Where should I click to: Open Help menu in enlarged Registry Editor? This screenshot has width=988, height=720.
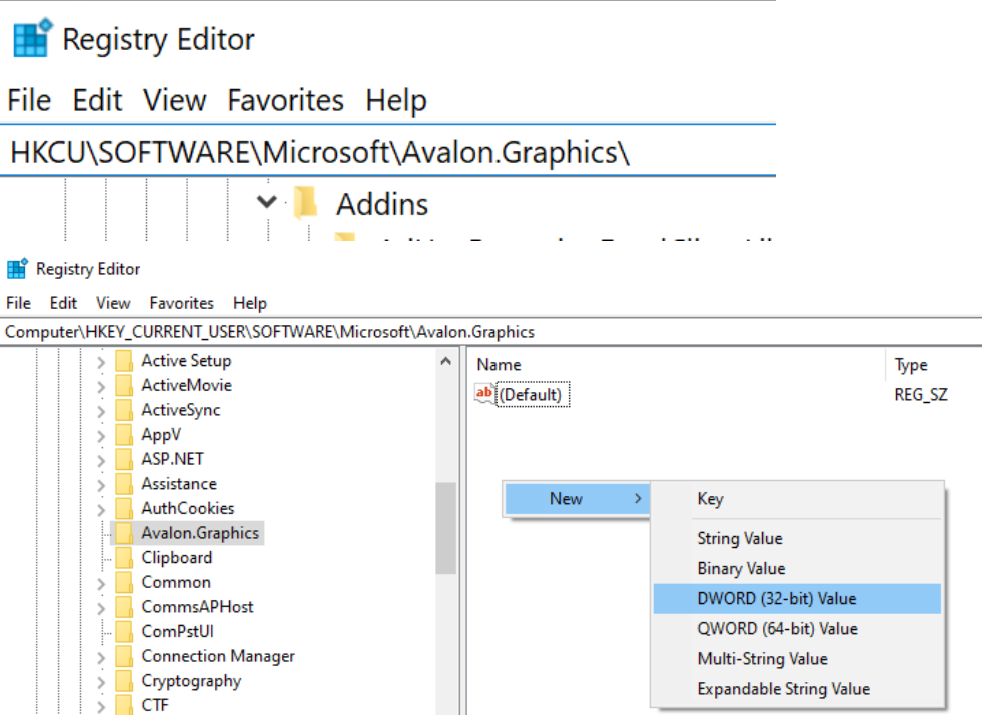[396, 100]
